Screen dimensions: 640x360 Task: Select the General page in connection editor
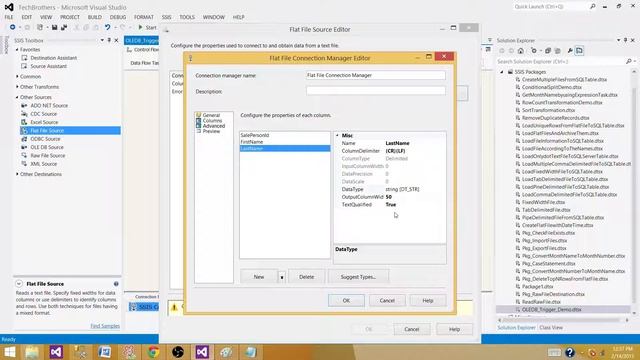click(211, 115)
